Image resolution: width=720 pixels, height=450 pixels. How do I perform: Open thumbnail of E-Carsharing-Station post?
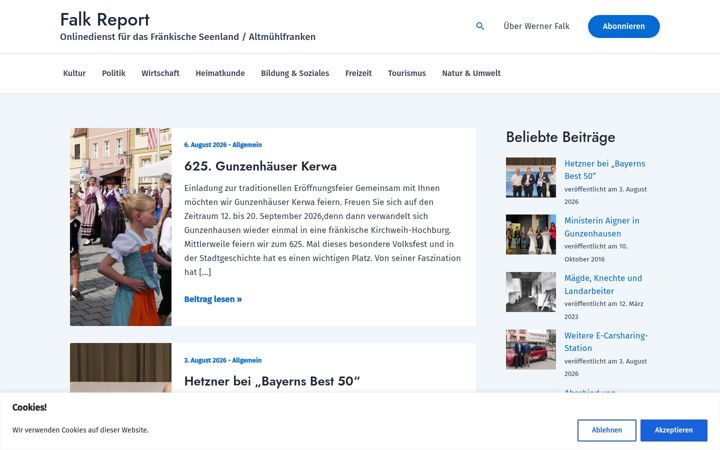click(531, 349)
